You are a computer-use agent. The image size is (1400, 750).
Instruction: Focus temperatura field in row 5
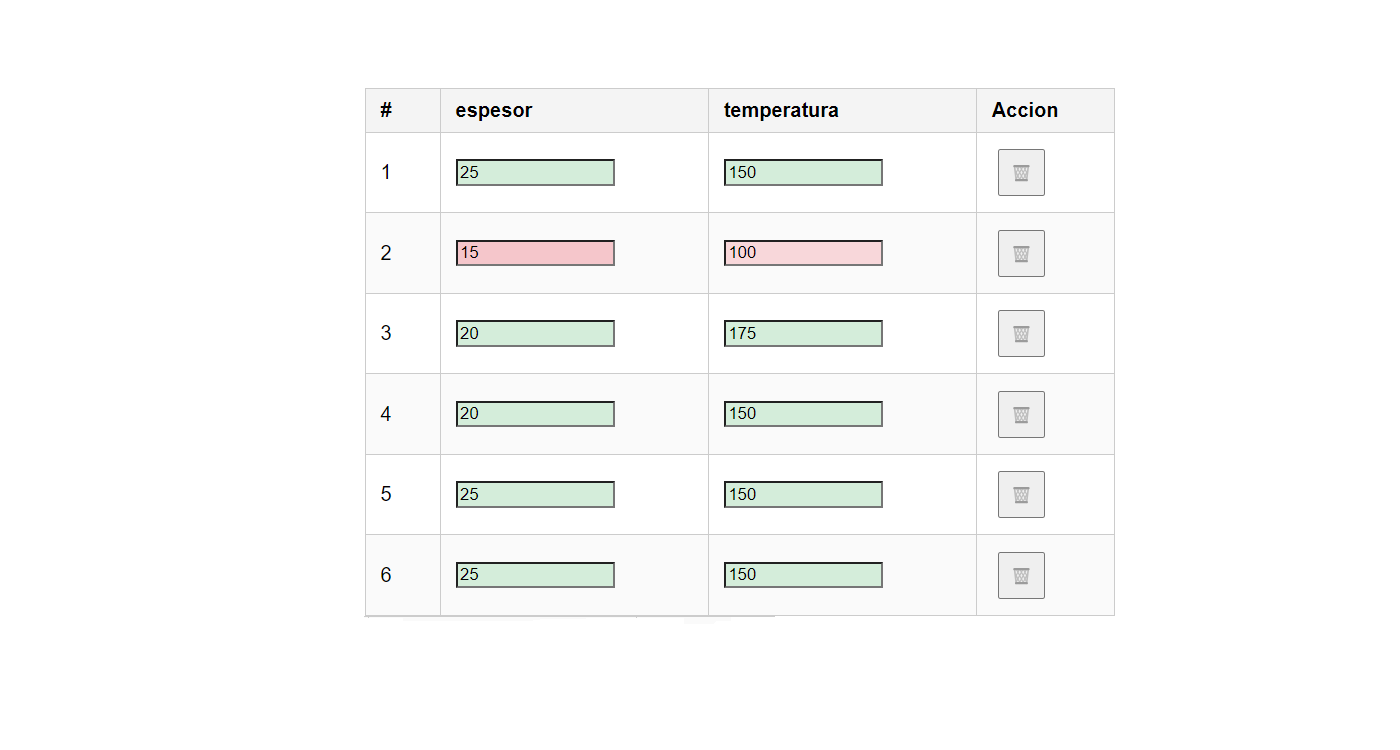point(803,495)
